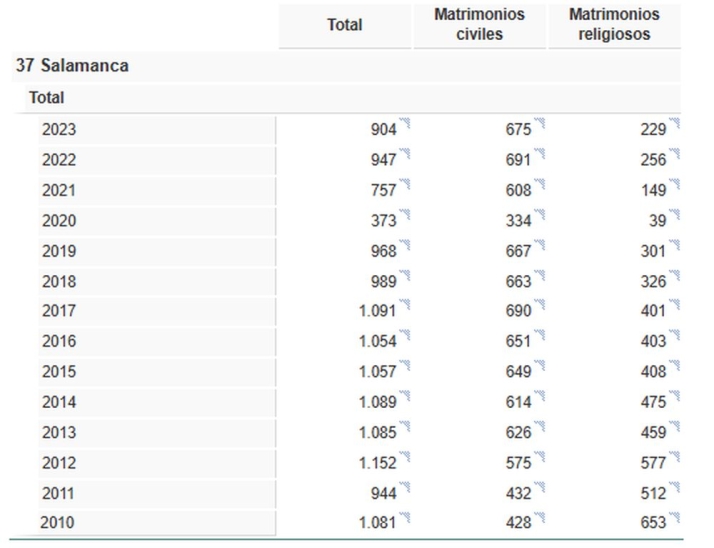Click the 2015 total value 1.057
The image size is (714, 548).
[377, 373]
